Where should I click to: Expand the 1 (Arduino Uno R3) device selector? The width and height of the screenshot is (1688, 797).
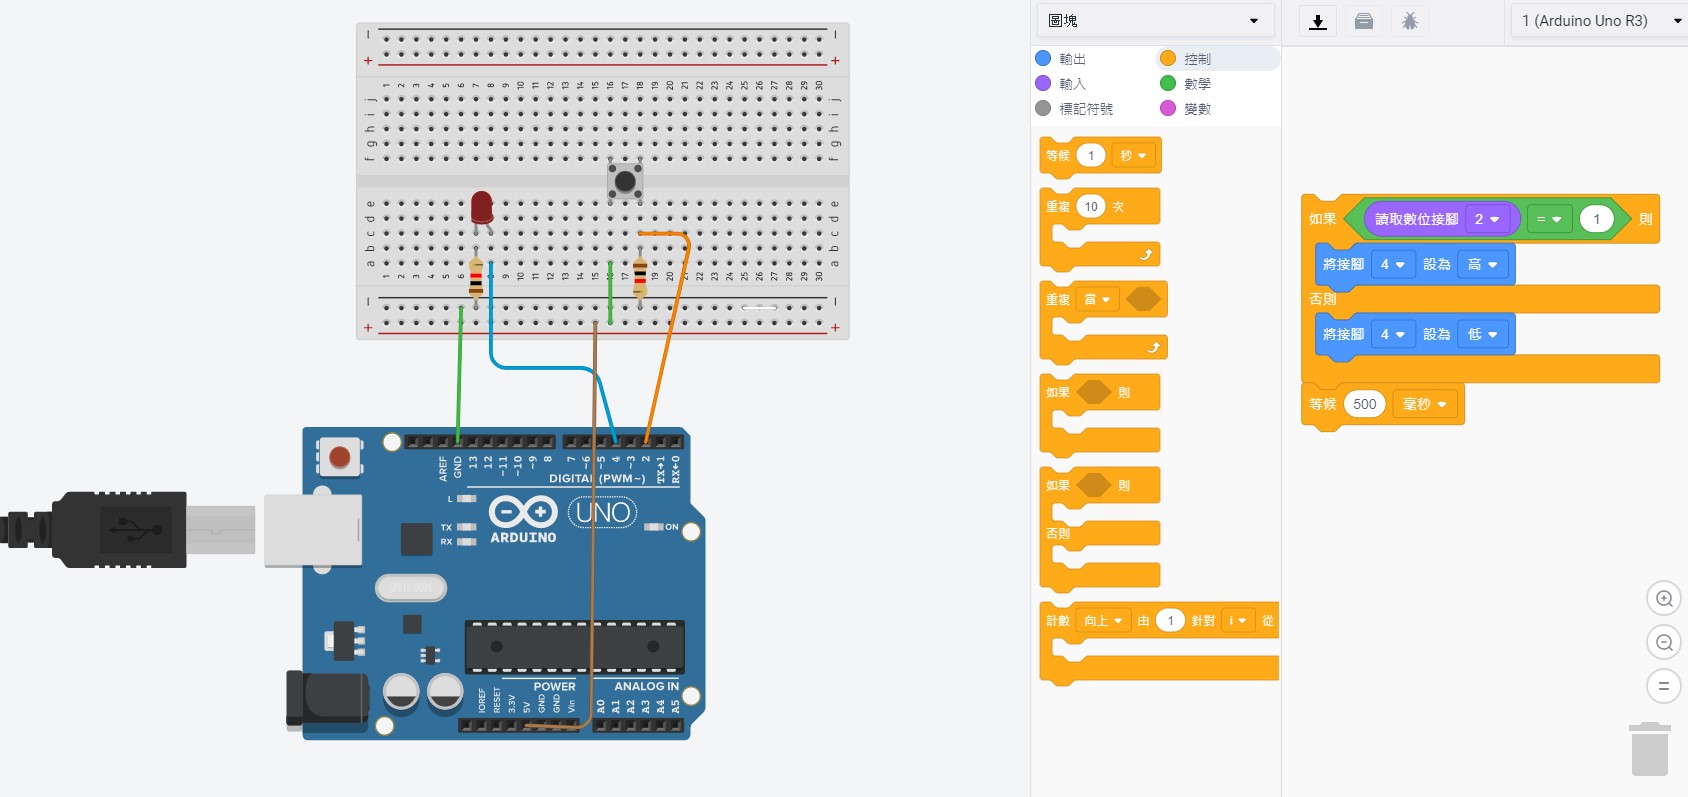(1598, 21)
